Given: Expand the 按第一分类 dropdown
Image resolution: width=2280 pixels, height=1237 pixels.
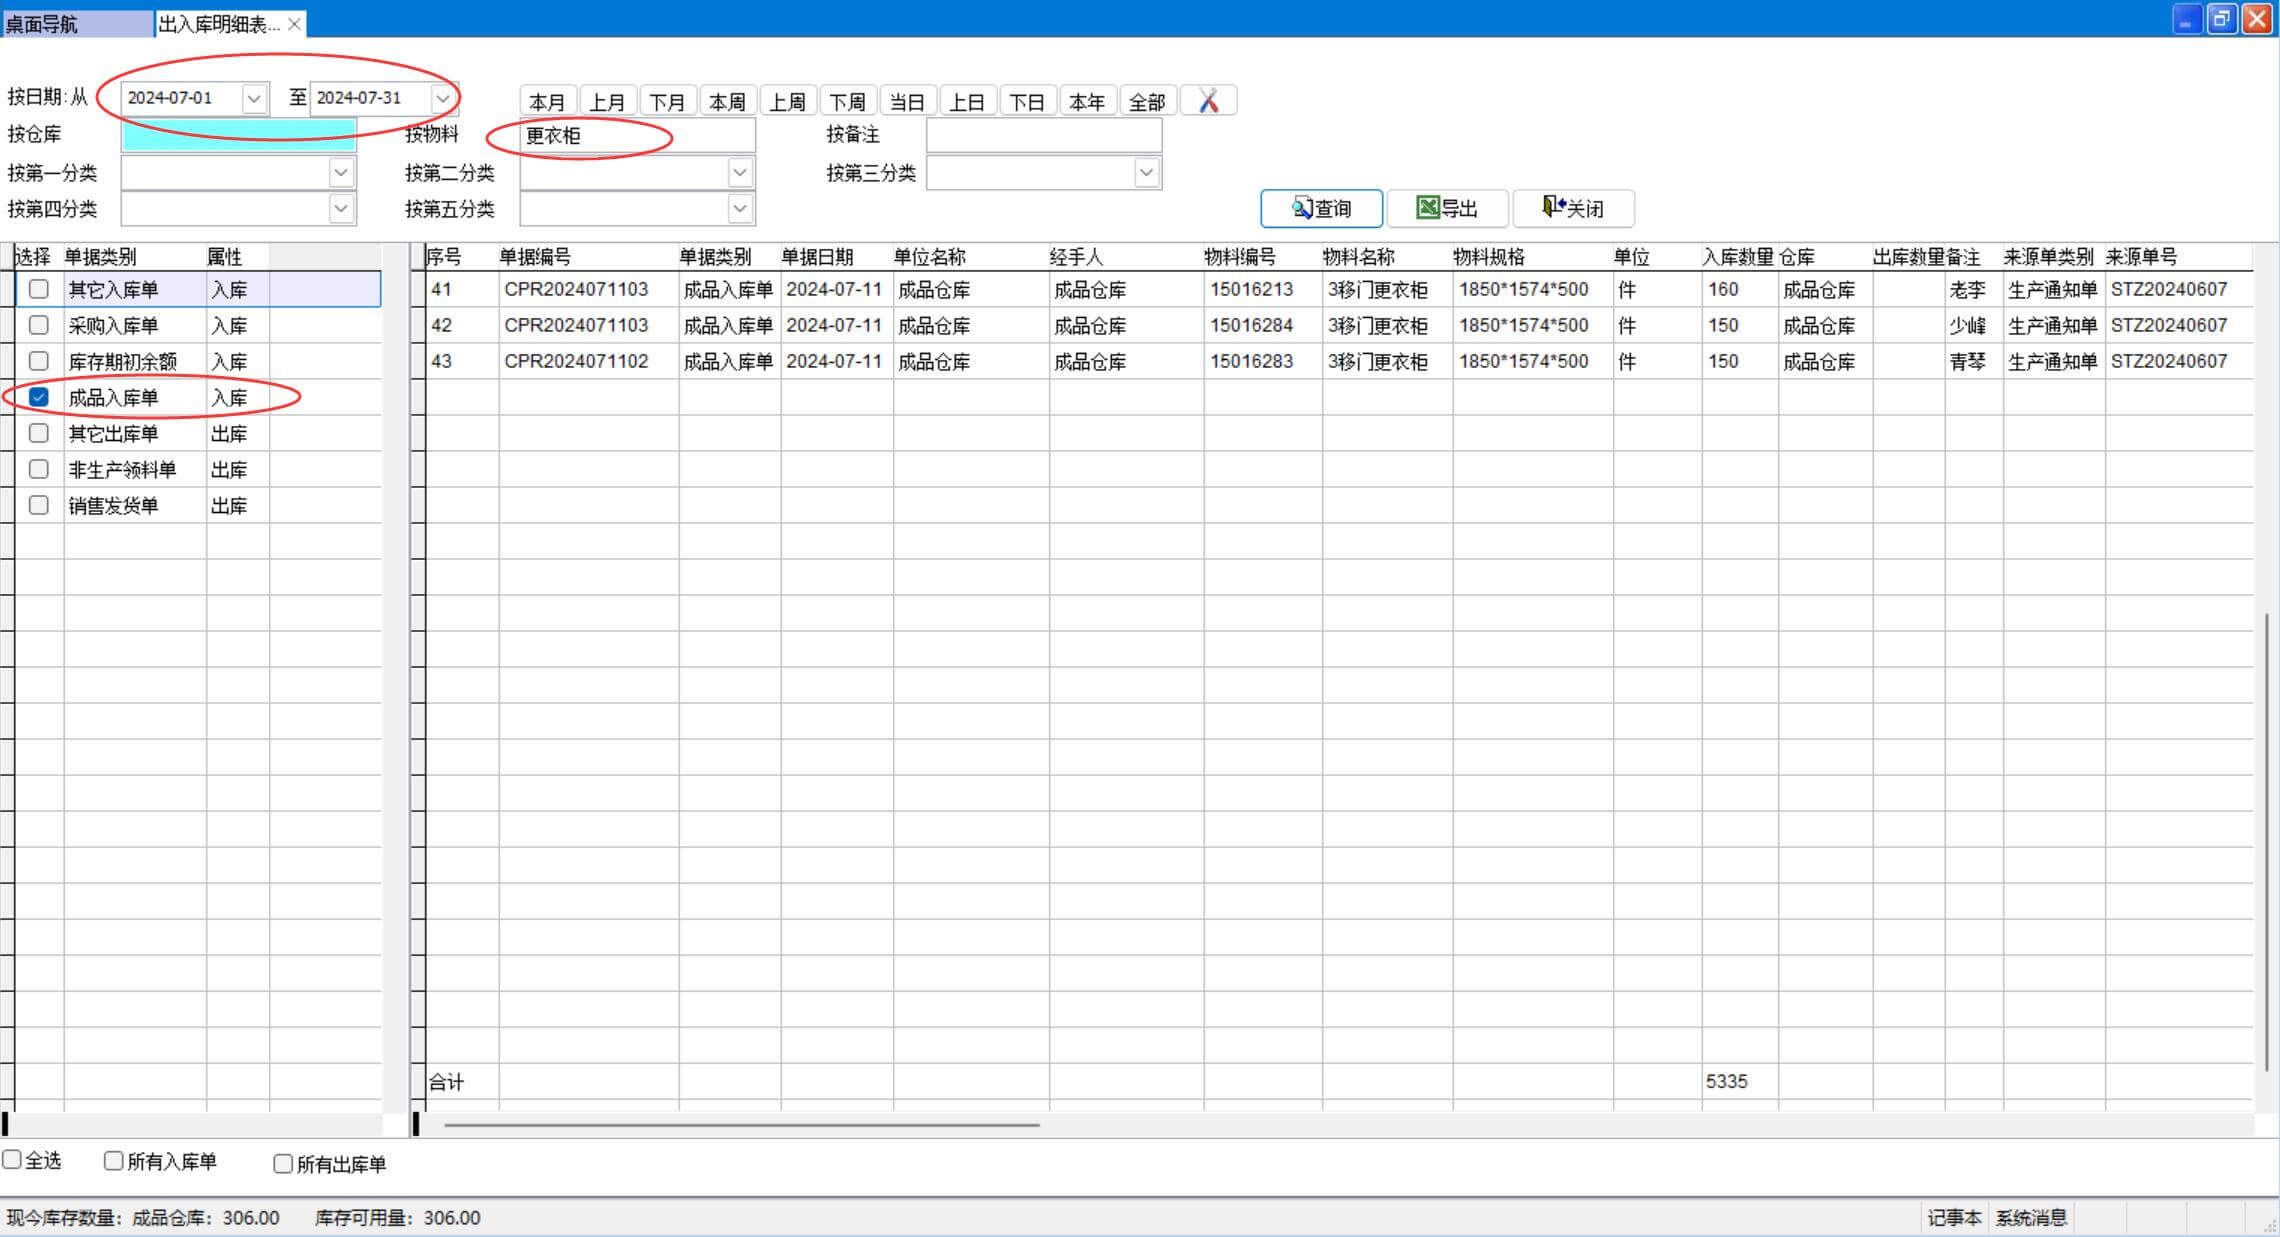Looking at the screenshot, I should pyautogui.click(x=340, y=173).
